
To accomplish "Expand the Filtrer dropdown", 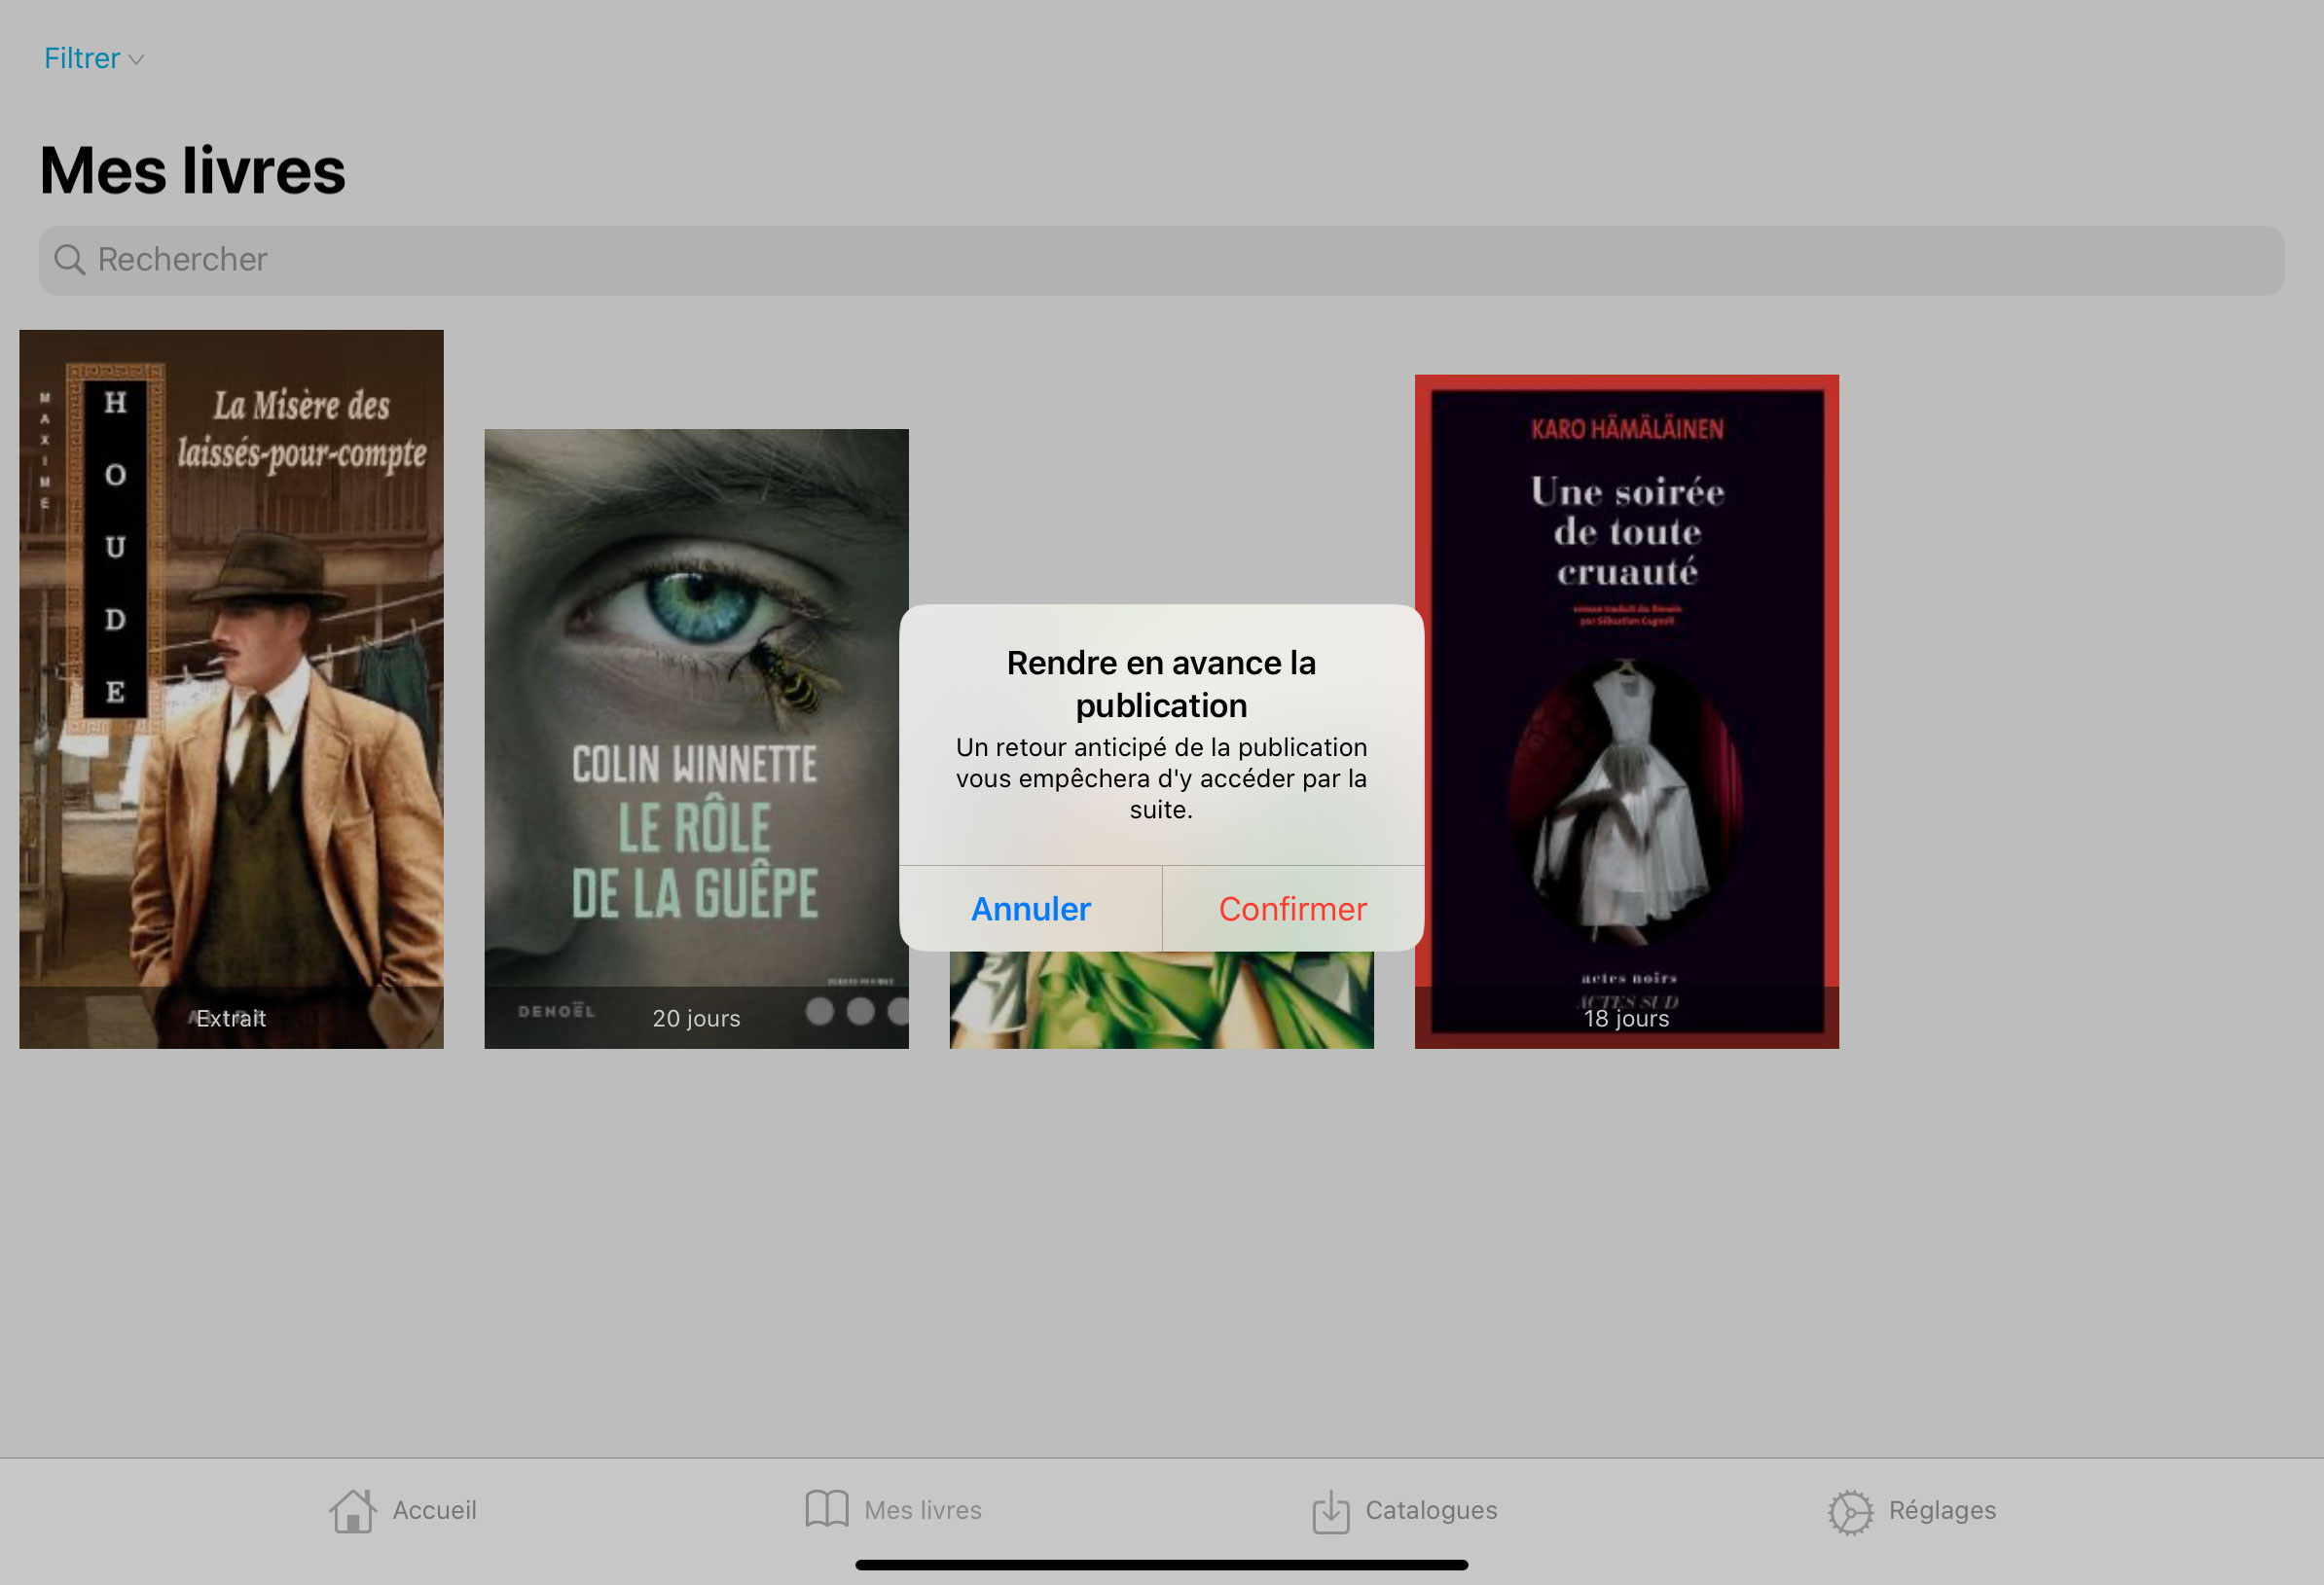I will (82, 59).
